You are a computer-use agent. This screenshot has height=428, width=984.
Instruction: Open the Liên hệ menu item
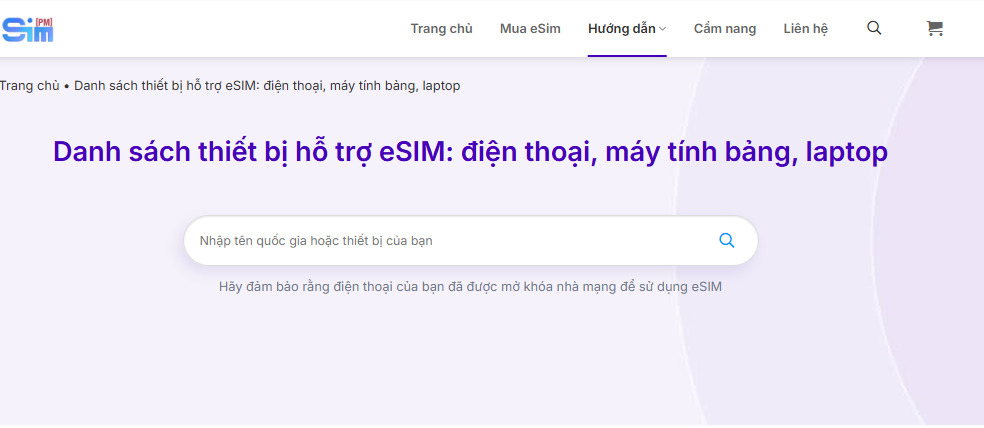(806, 29)
